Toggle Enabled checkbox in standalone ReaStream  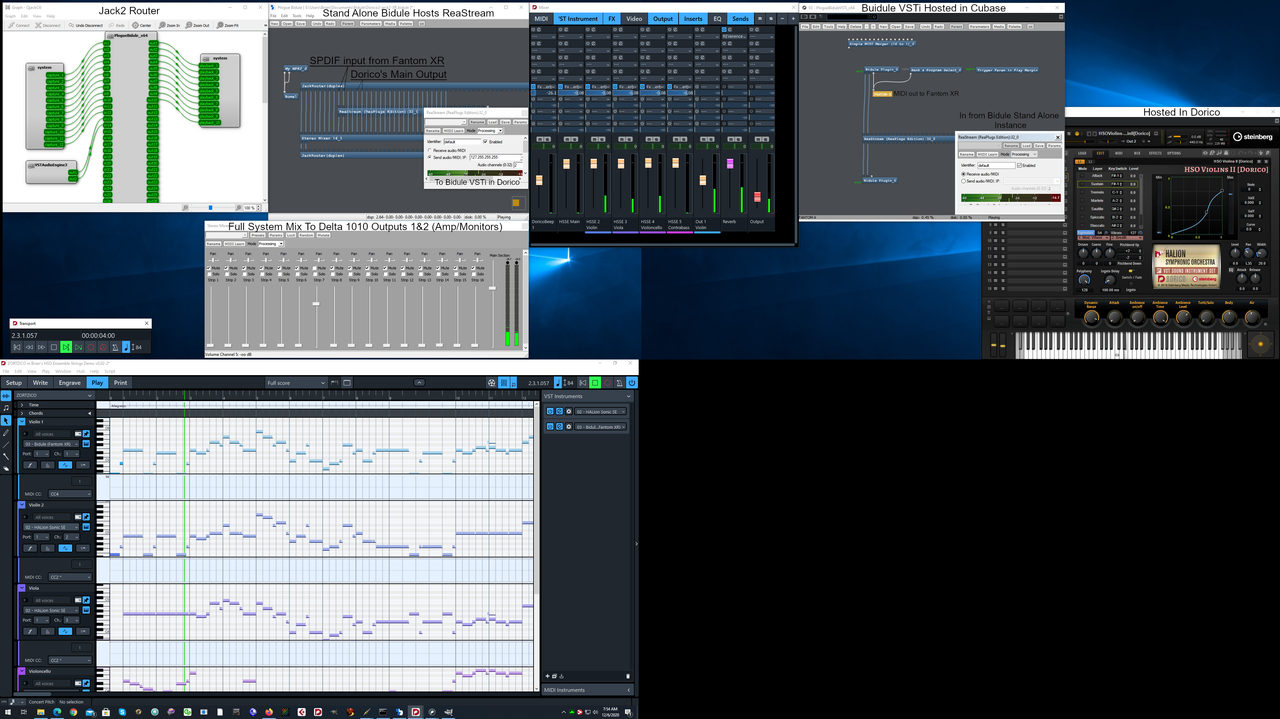click(x=486, y=142)
